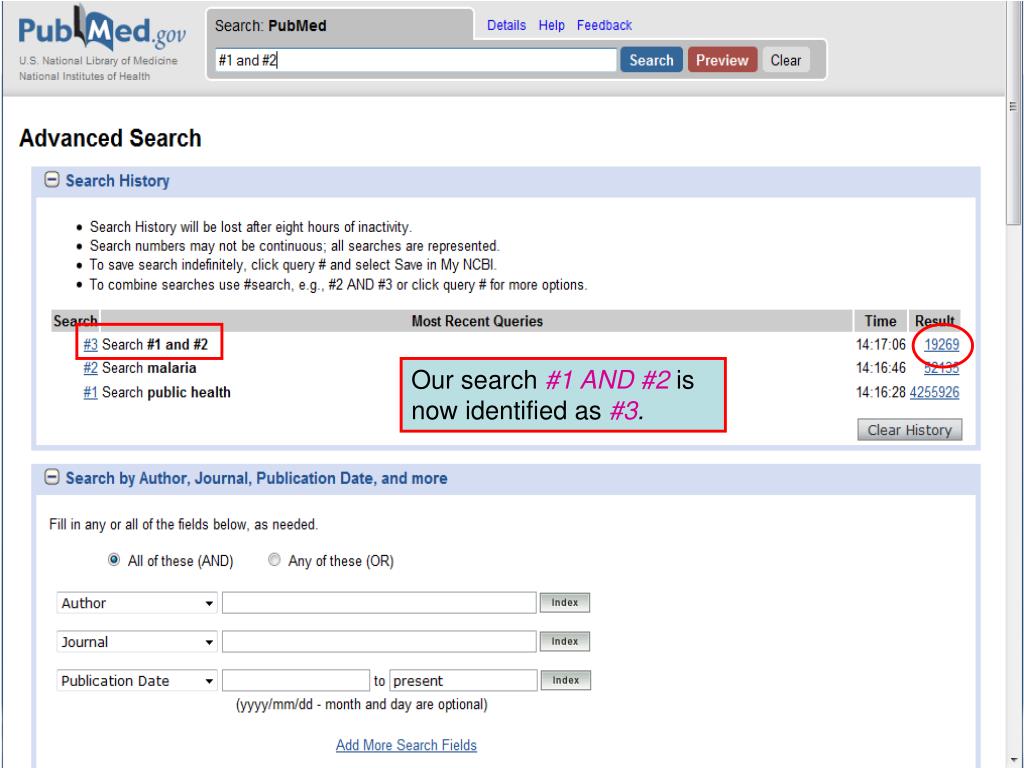Click the vertical scrollbar thumb
Screen dimensions: 1024x768
1014,114
